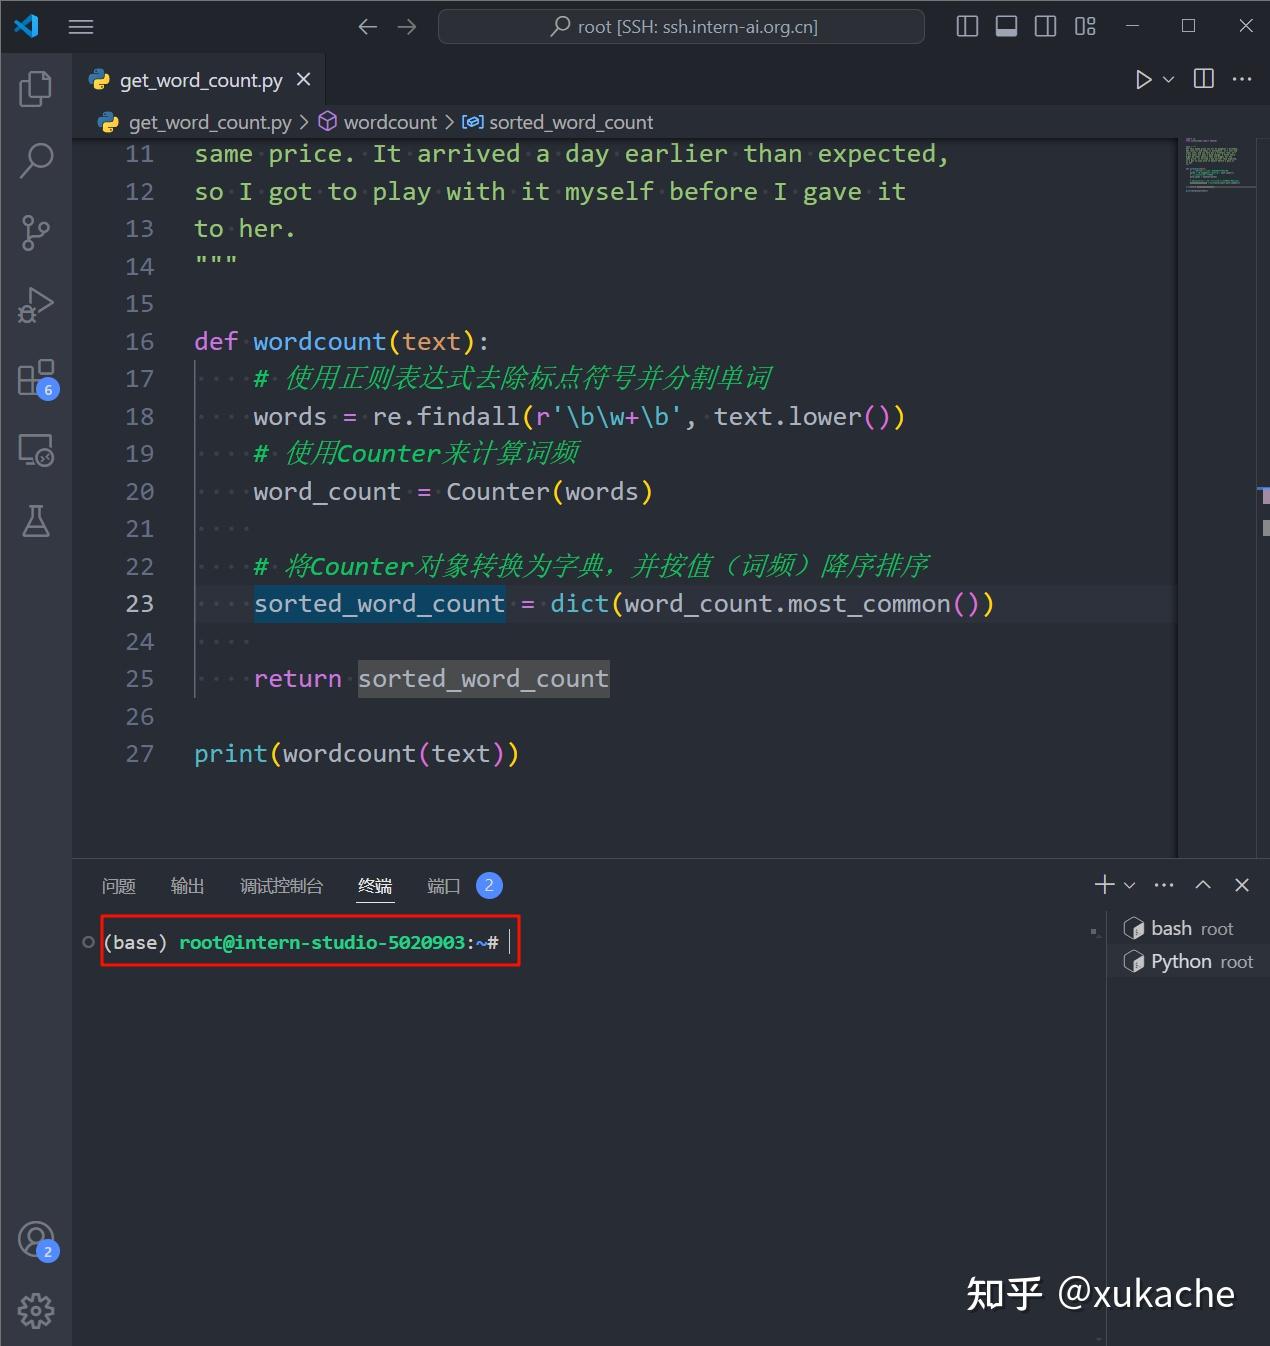Close the terminal panel
The image size is (1270, 1346).
[1242, 885]
